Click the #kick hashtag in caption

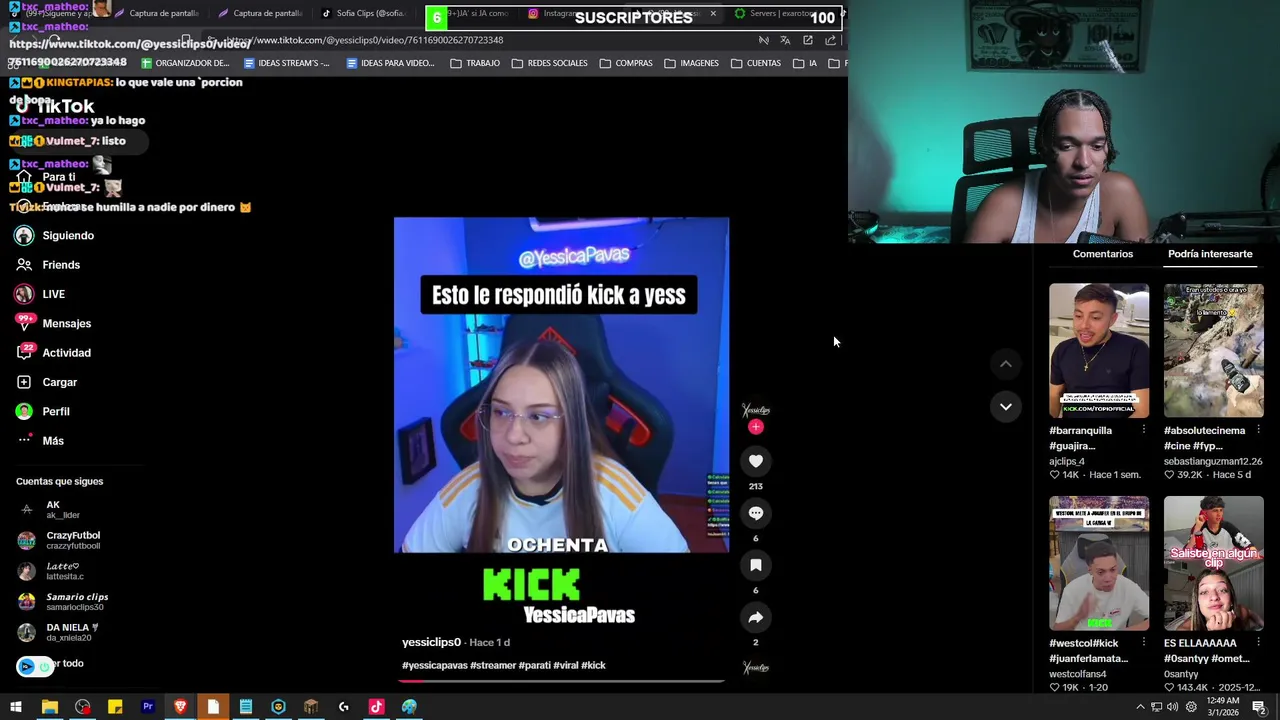point(593,665)
